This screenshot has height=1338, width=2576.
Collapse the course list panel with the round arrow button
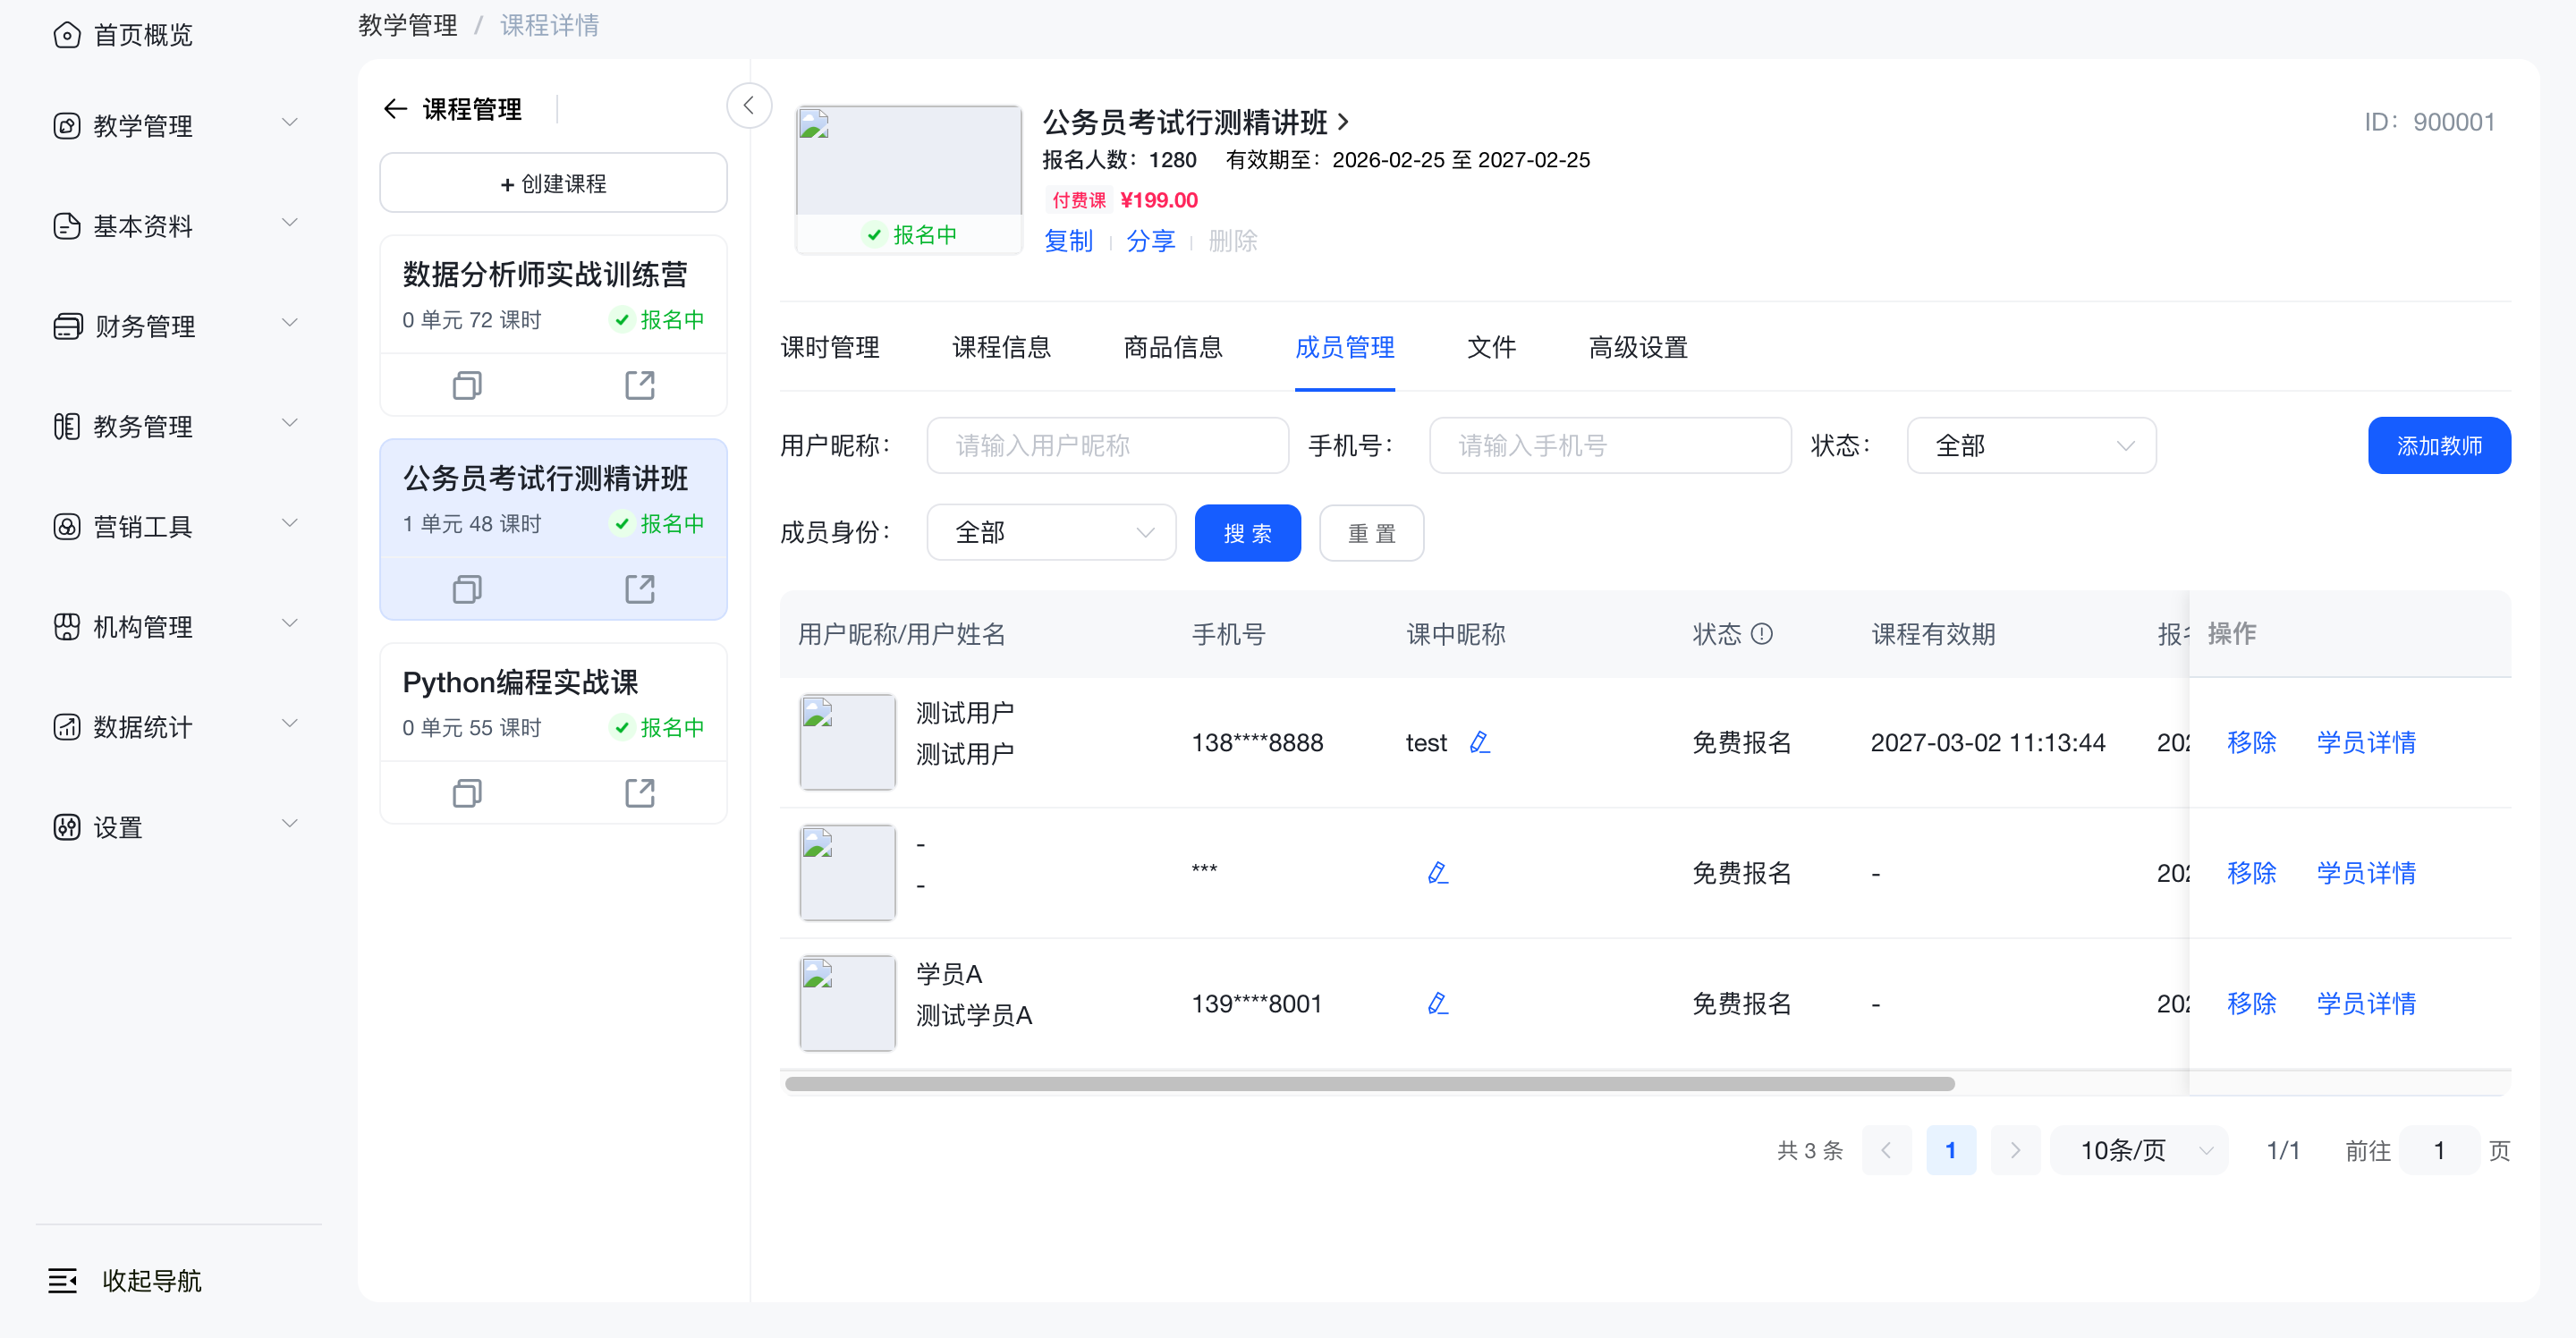[748, 105]
